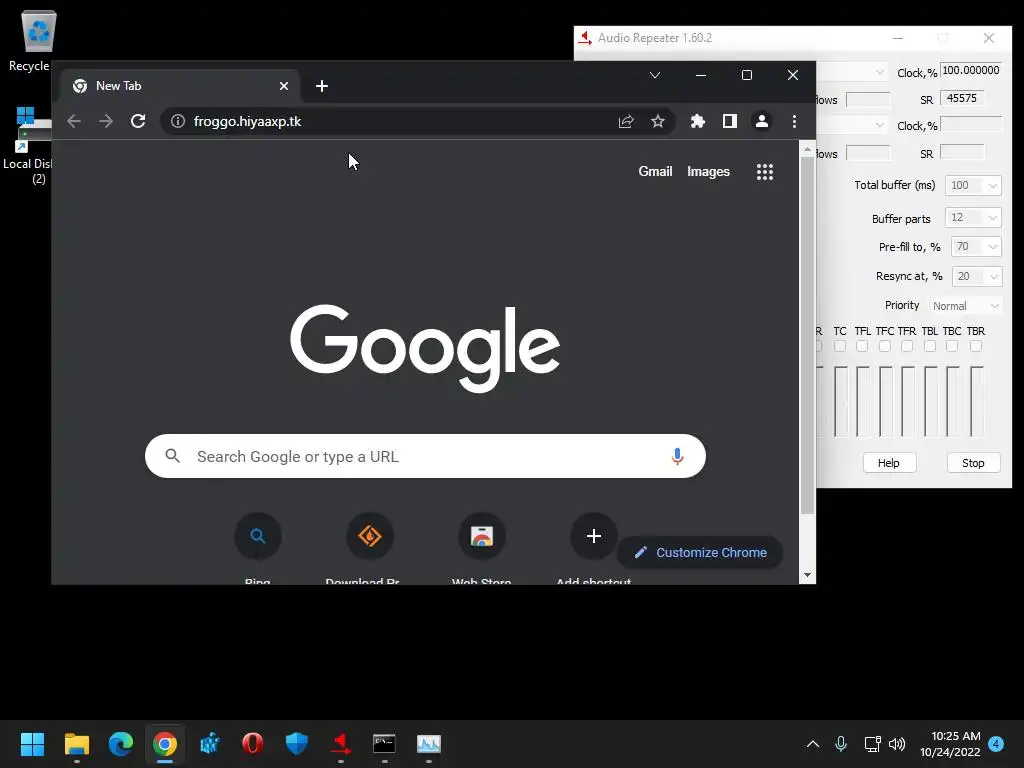The height and width of the screenshot is (768, 1024).
Task: Toggle TFL channel checkbox in Audio Repeater
Action: [x=862, y=346]
